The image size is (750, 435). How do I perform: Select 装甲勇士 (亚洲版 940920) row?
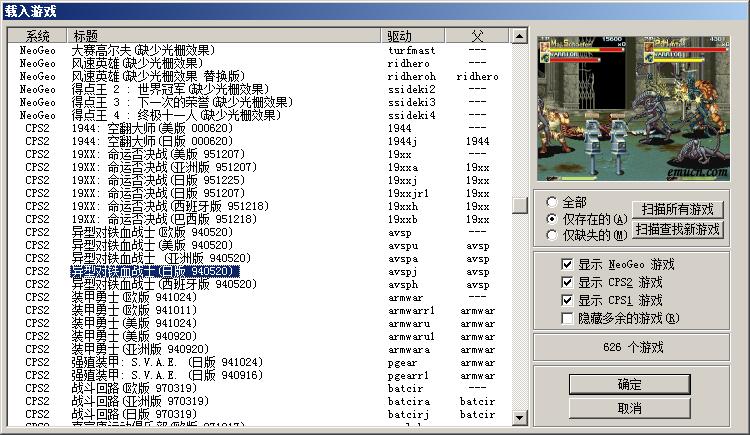(258, 349)
